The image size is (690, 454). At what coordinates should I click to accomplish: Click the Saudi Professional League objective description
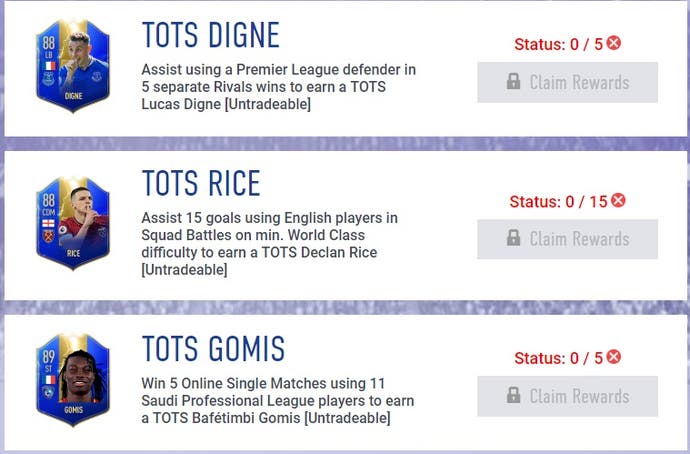click(x=278, y=400)
